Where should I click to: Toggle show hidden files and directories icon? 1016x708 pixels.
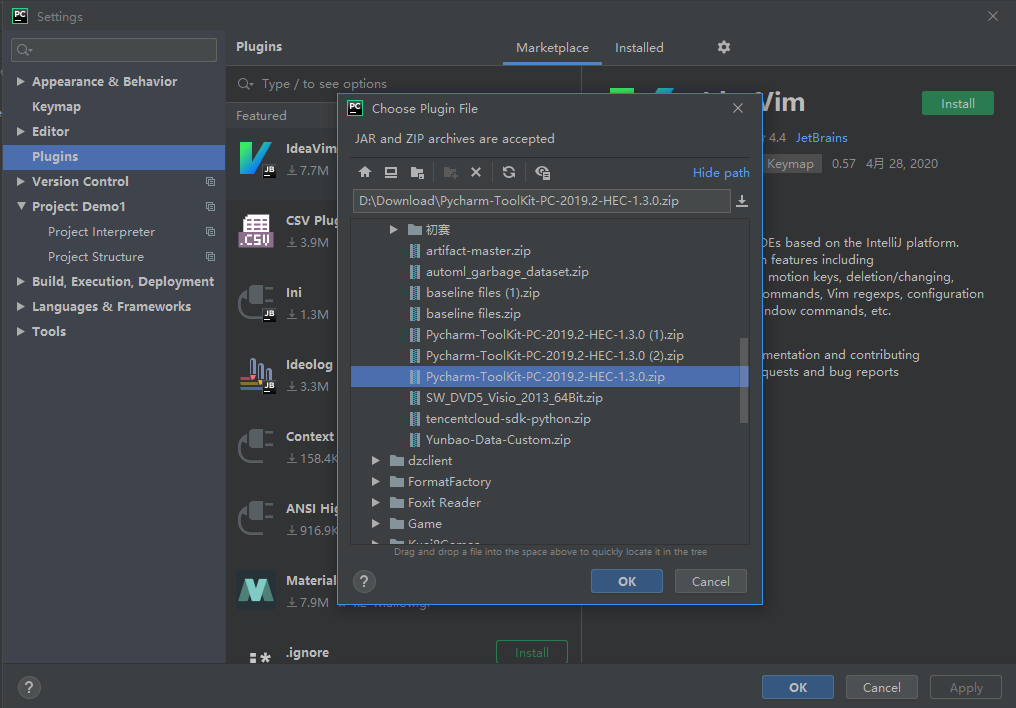click(542, 172)
